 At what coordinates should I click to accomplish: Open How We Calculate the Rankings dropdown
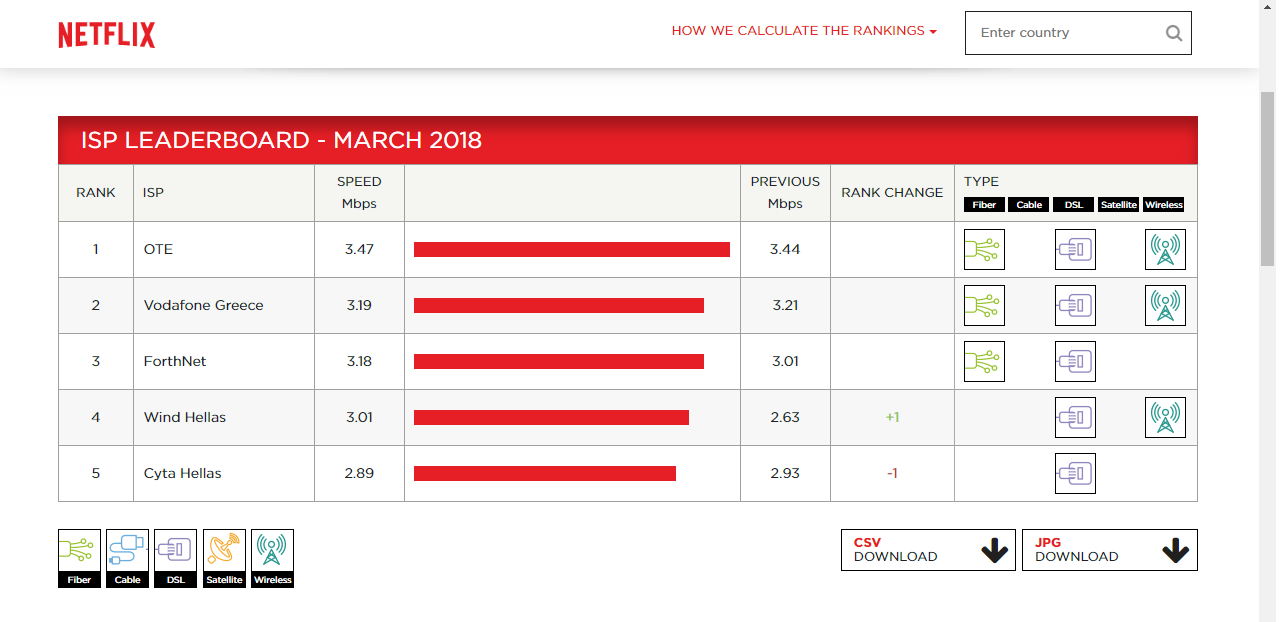pos(804,31)
